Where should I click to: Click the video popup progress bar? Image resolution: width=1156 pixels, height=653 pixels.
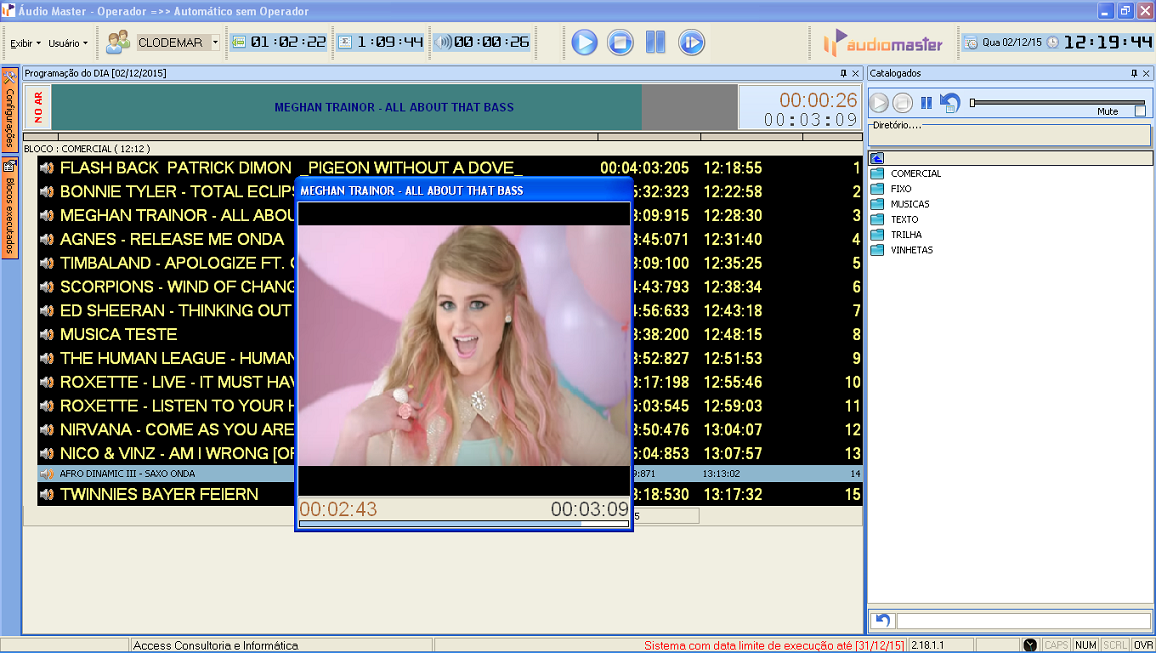464,523
